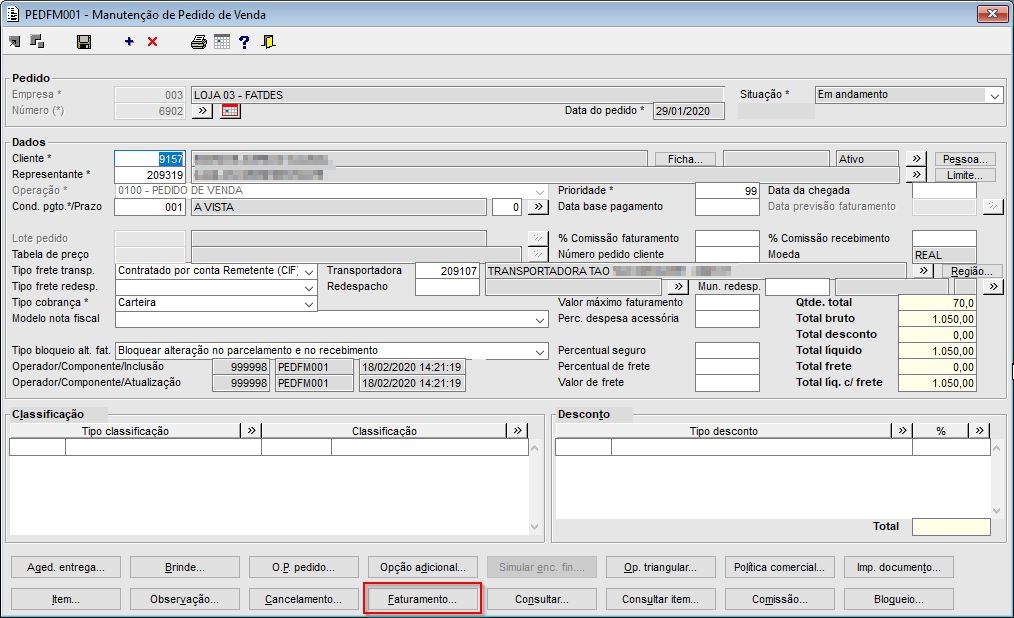Click the Número pedido cliente field
The height and width of the screenshot is (618, 1014).
tap(727, 255)
